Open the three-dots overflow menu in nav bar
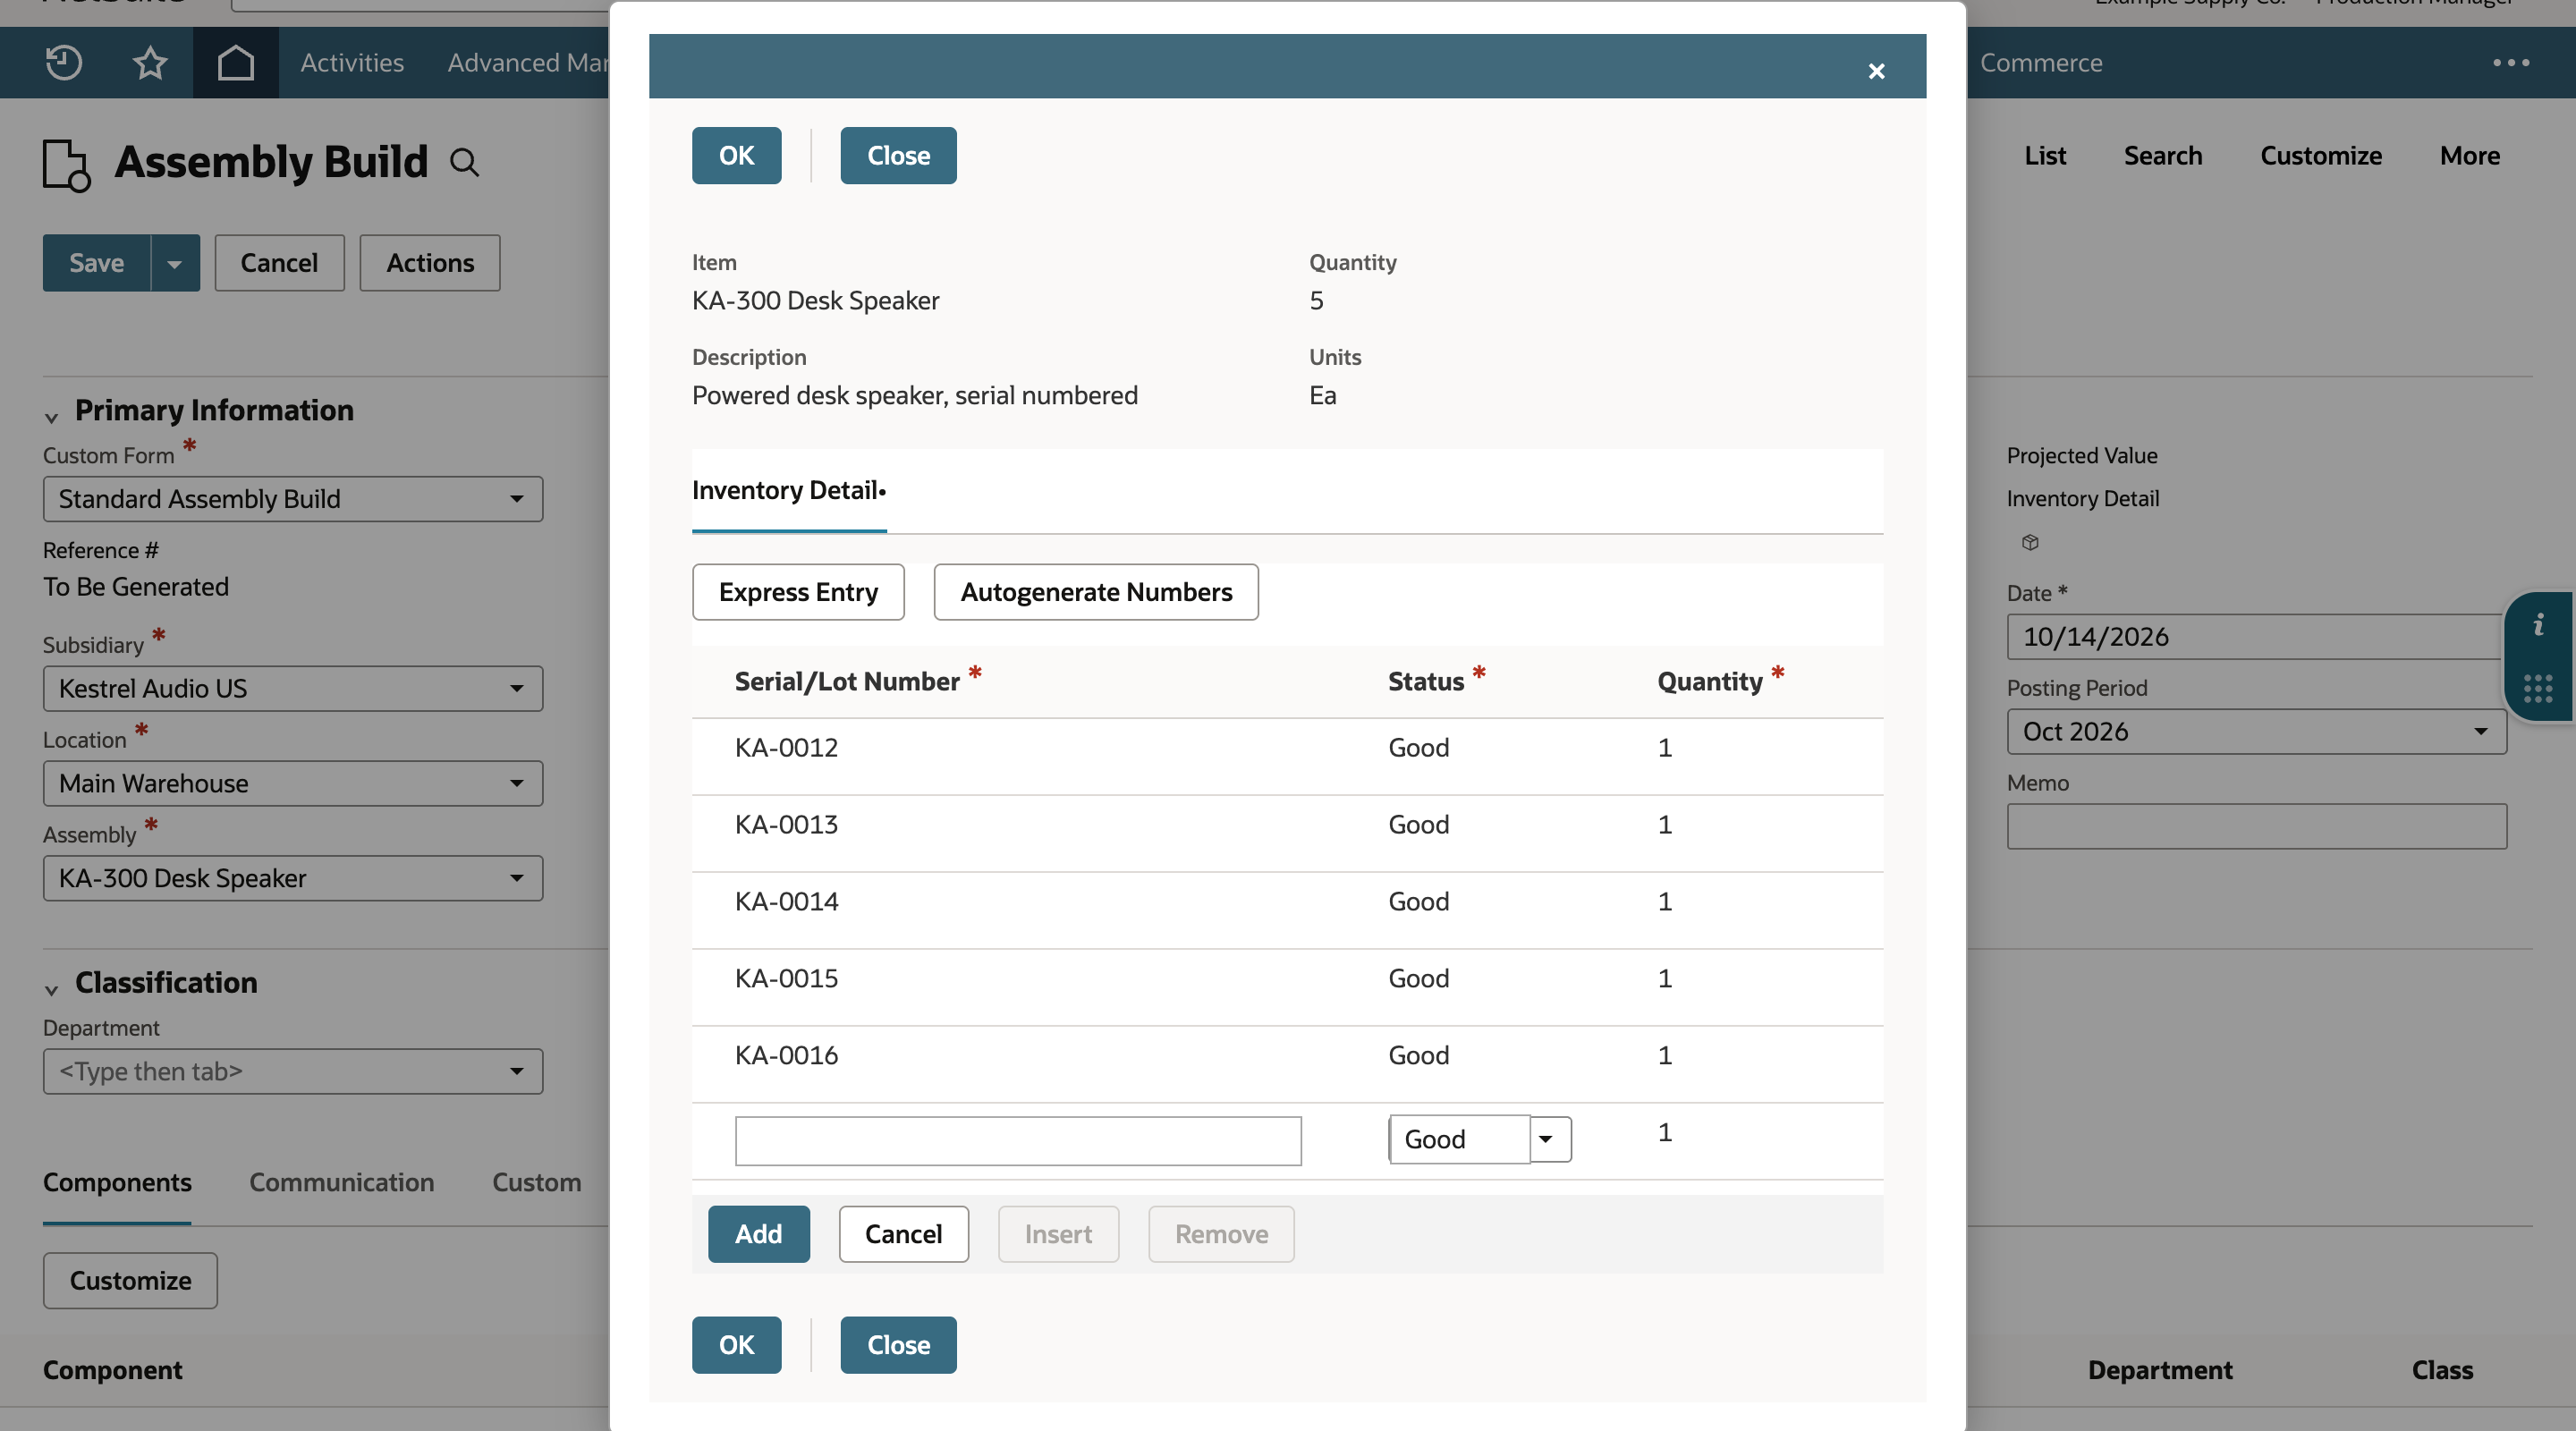Image resolution: width=2576 pixels, height=1431 pixels. 2511,62
